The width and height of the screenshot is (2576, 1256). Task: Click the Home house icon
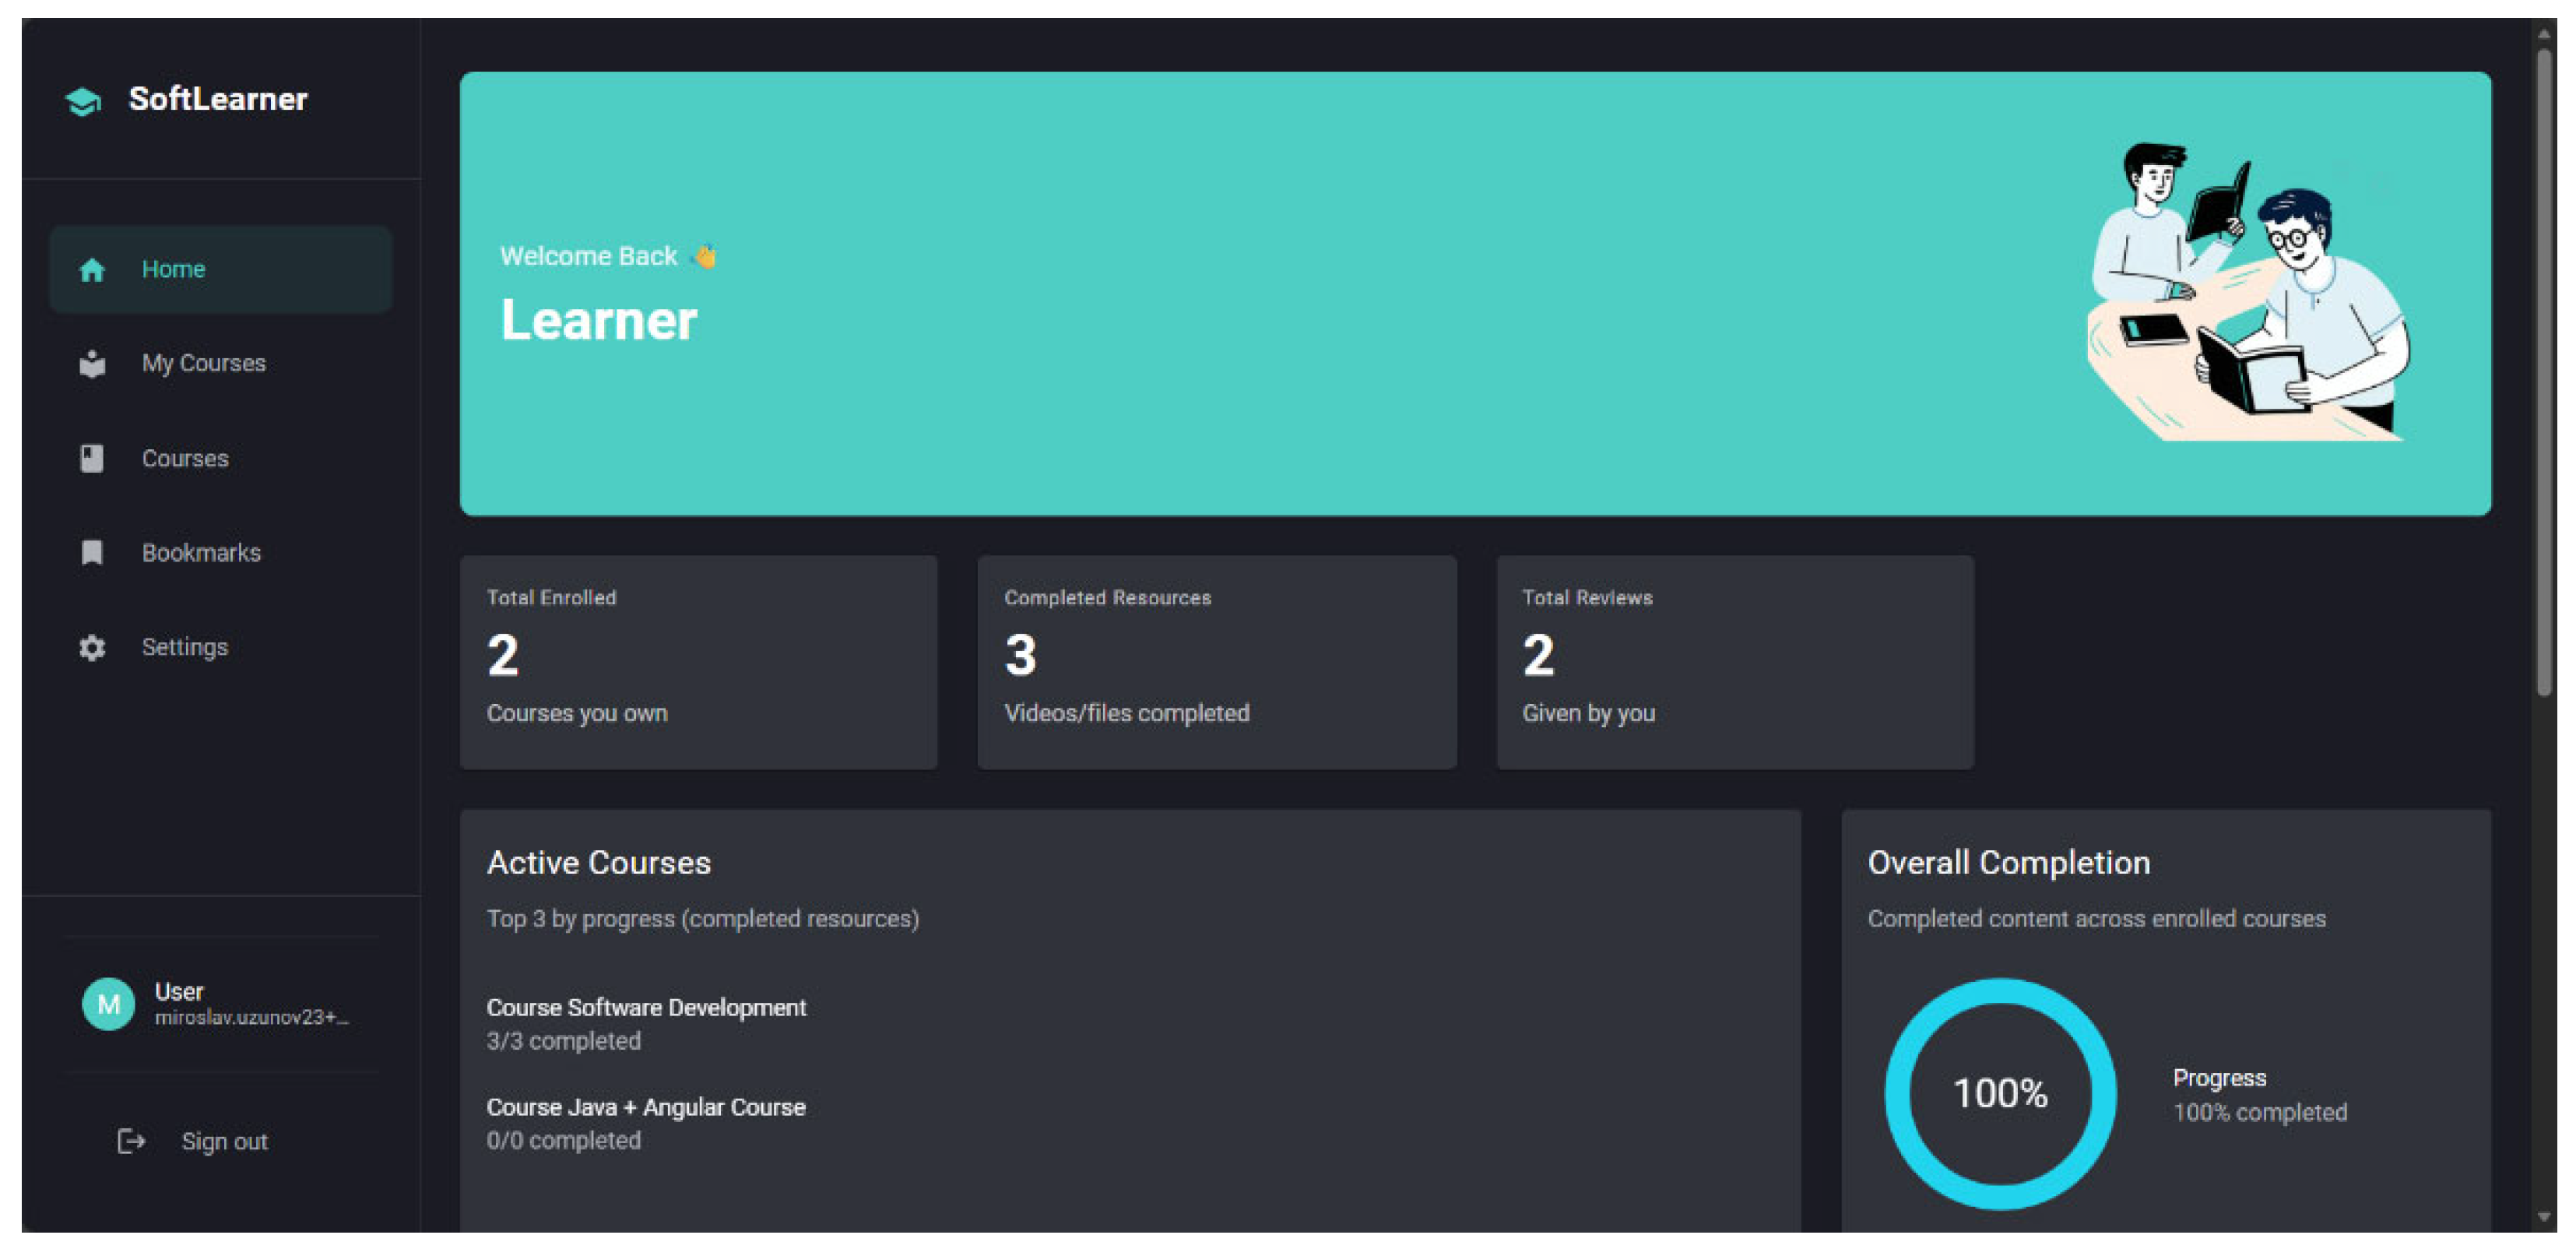pos(92,270)
